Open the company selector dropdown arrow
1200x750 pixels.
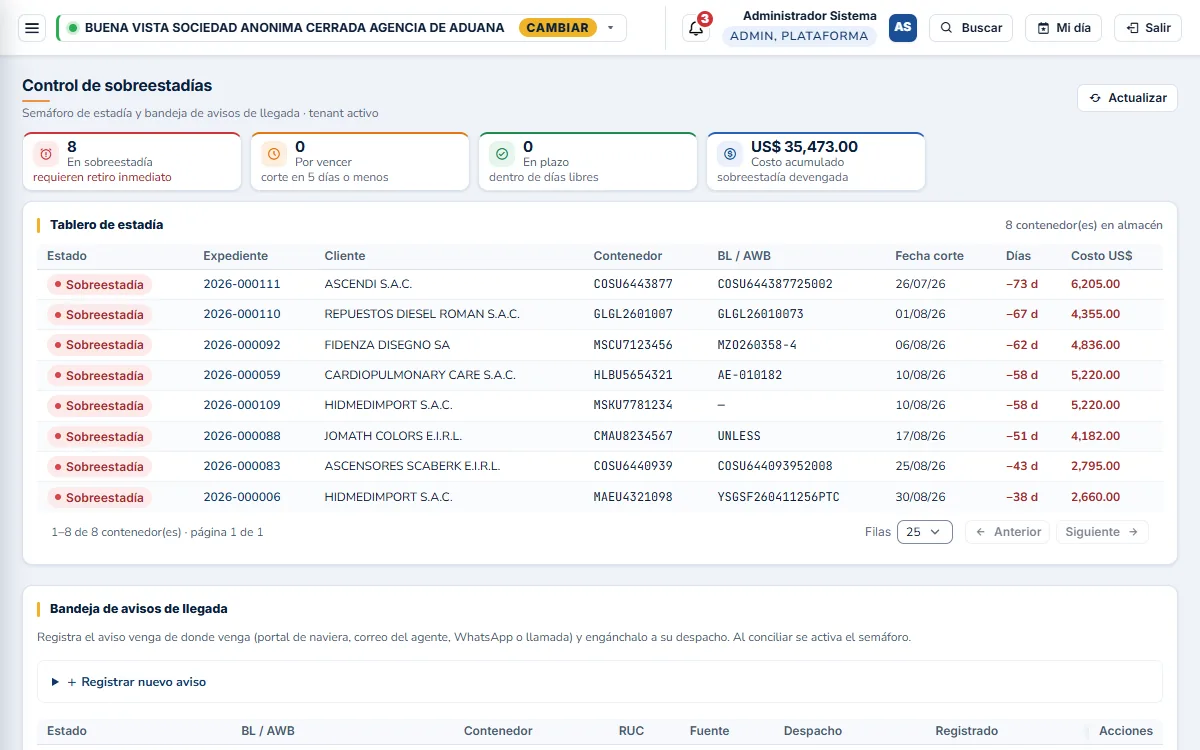[611, 28]
